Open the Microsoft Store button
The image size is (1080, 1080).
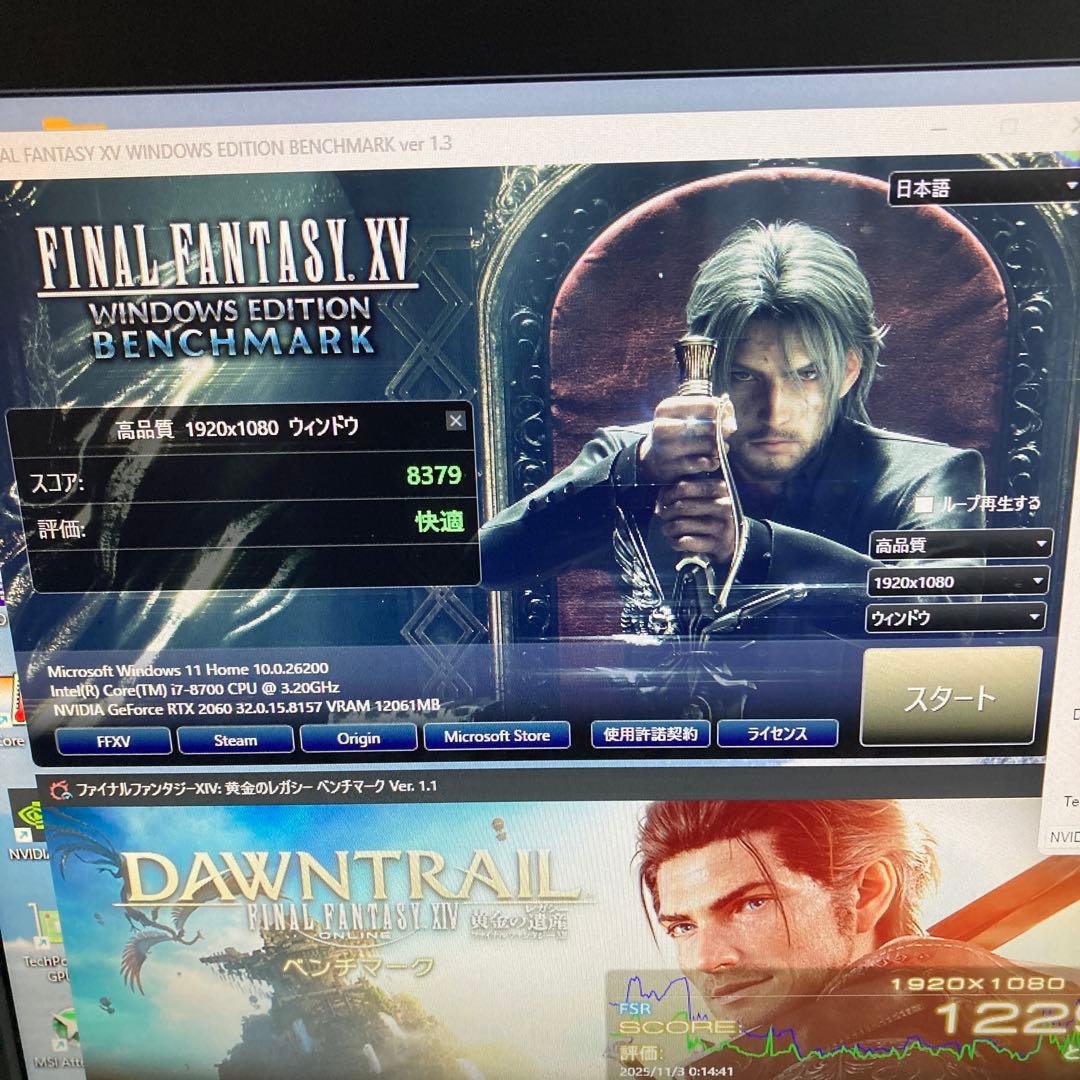click(497, 736)
